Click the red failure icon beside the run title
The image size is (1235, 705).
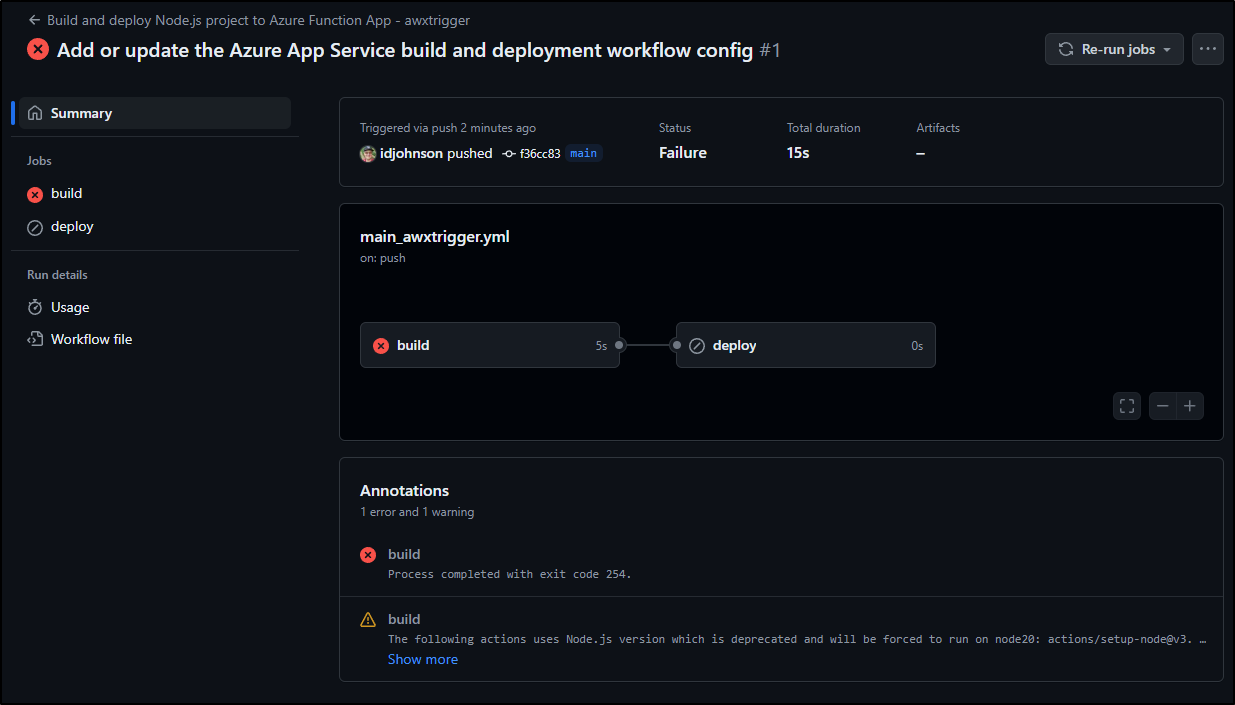[x=38, y=49]
